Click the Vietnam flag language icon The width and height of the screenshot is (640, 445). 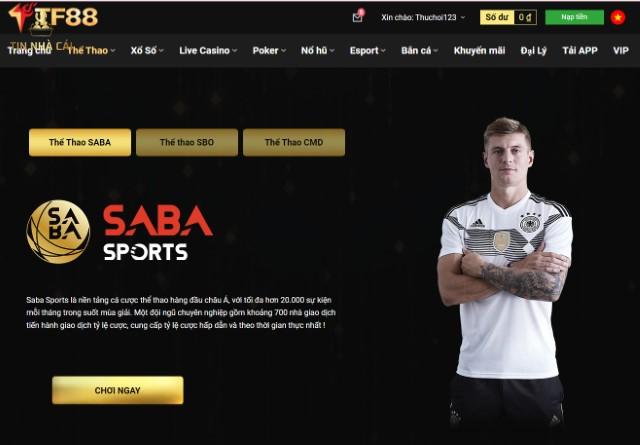tap(618, 17)
